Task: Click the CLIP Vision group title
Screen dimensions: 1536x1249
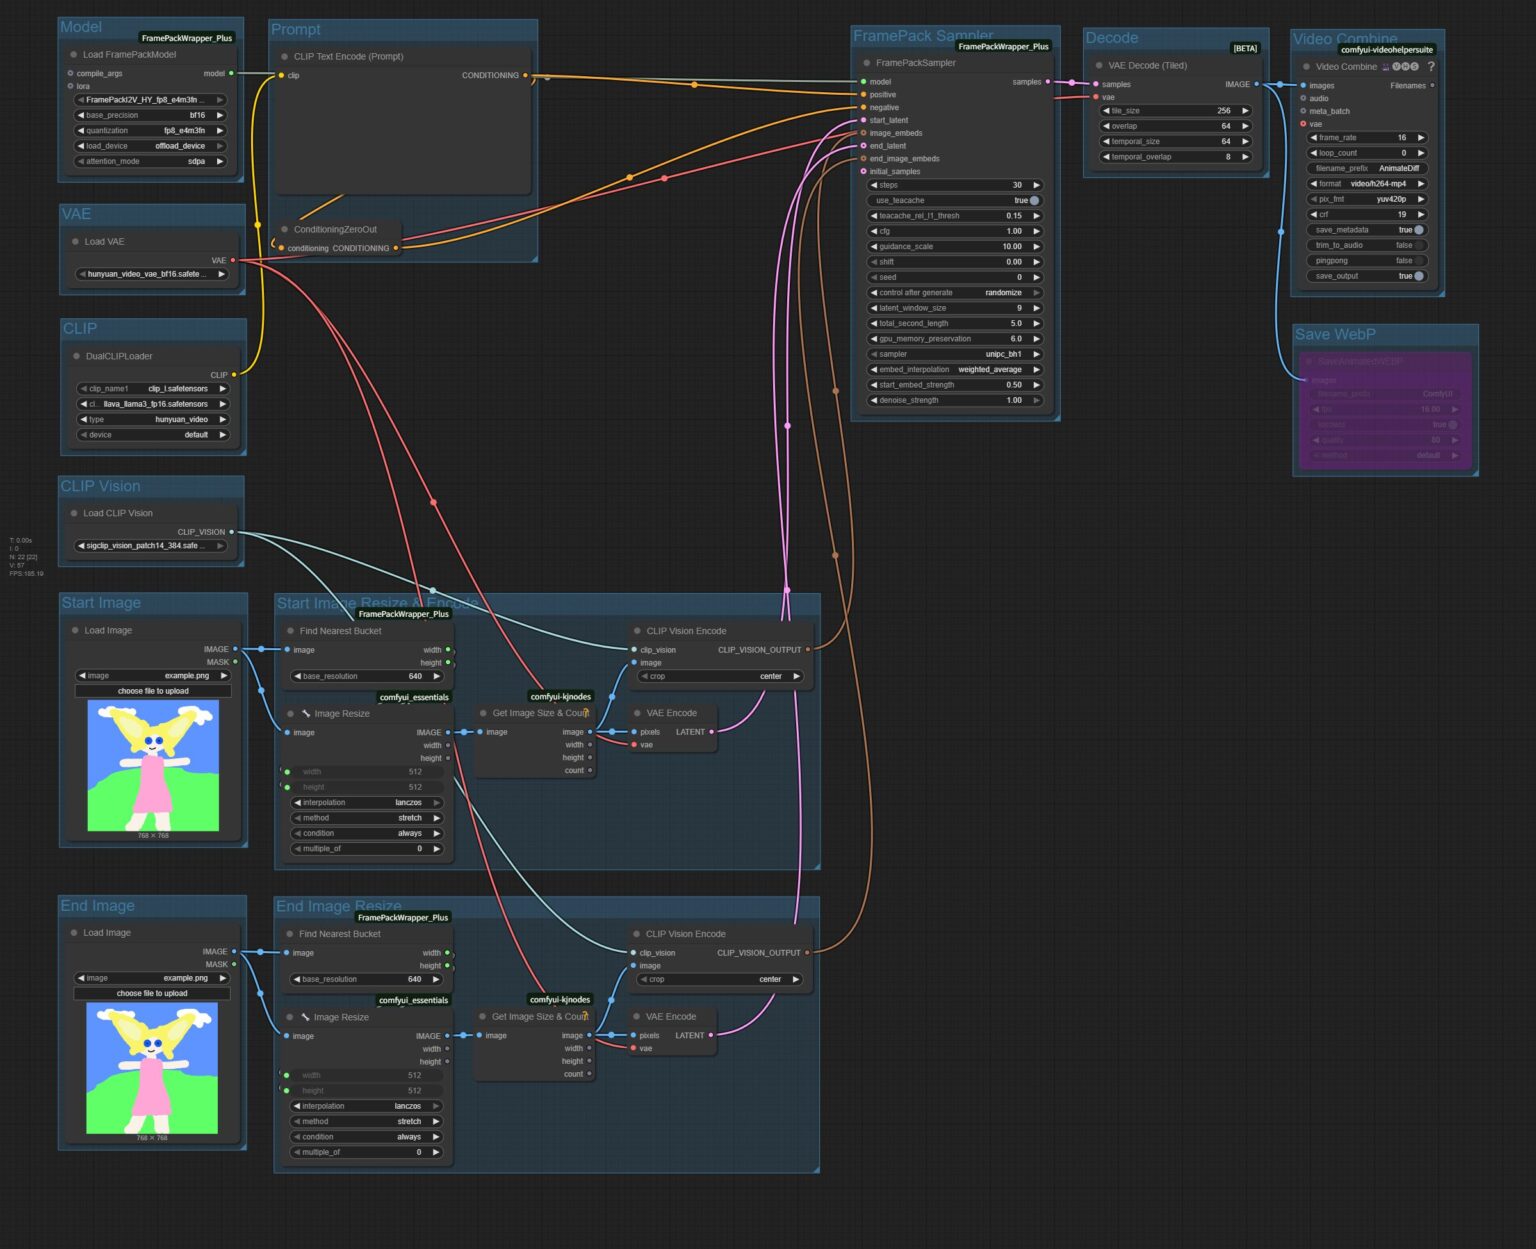Action: pos(100,486)
